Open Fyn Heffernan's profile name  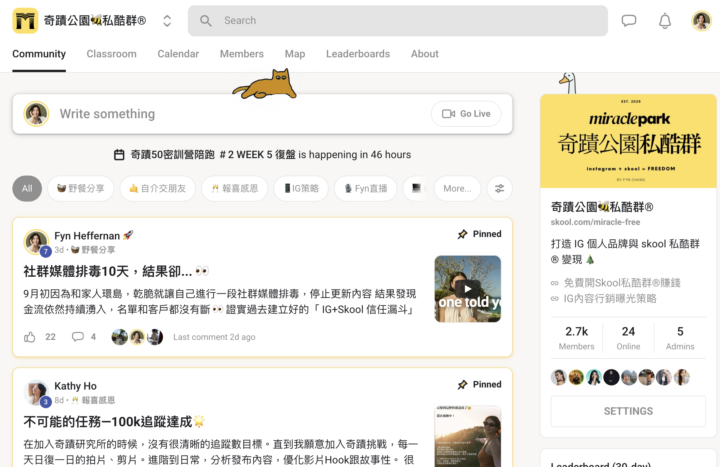87,236
